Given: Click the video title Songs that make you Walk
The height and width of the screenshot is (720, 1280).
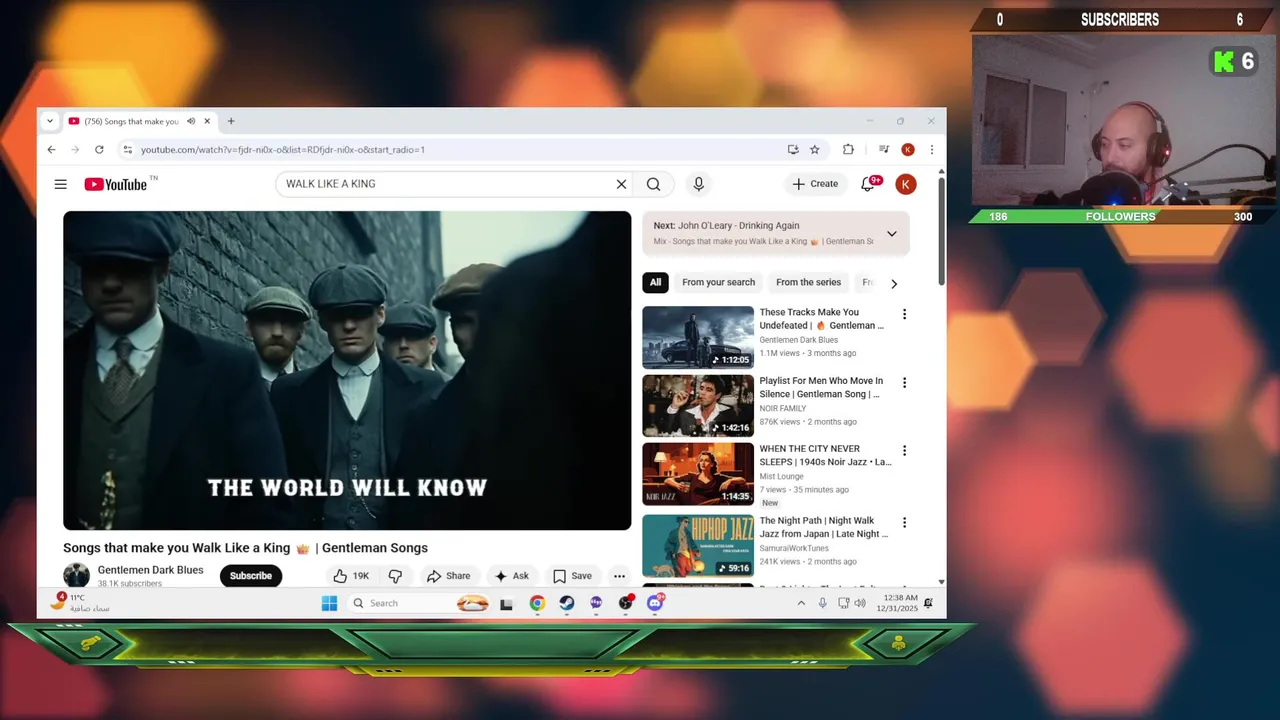Looking at the screenshot, I should pos(245,548).
